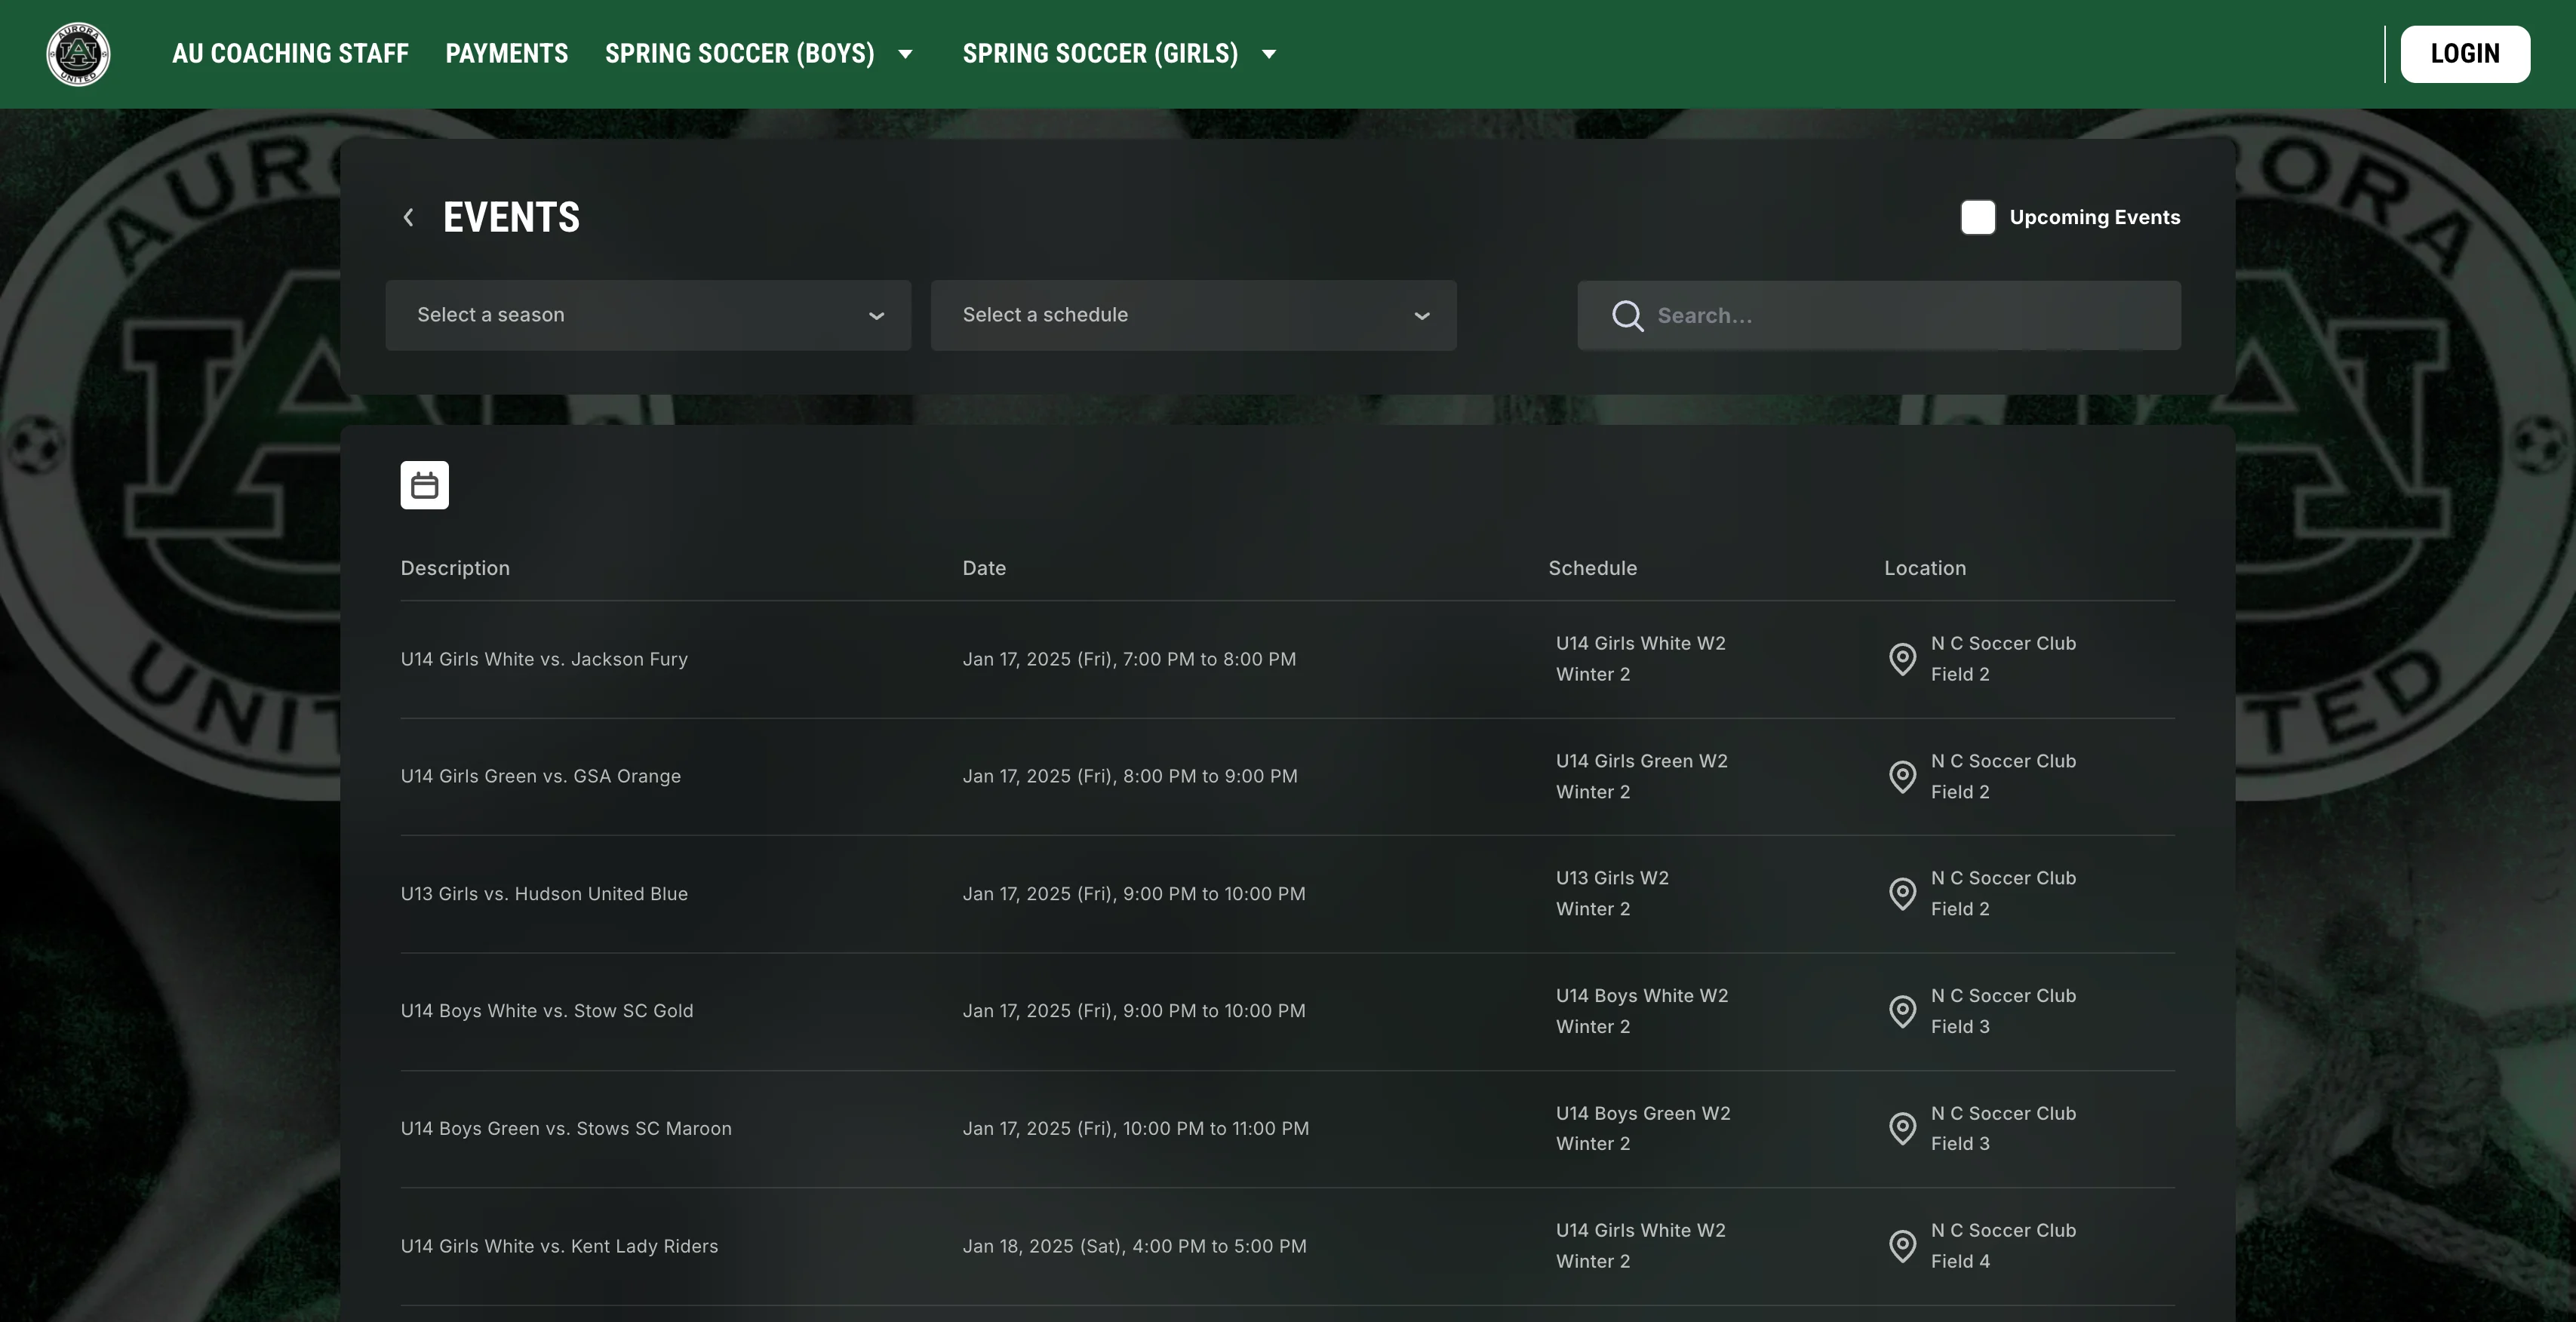Expand the Select a schedule dropdown
This screenshot has width=2576, height=1322.
coord(1193,315)
